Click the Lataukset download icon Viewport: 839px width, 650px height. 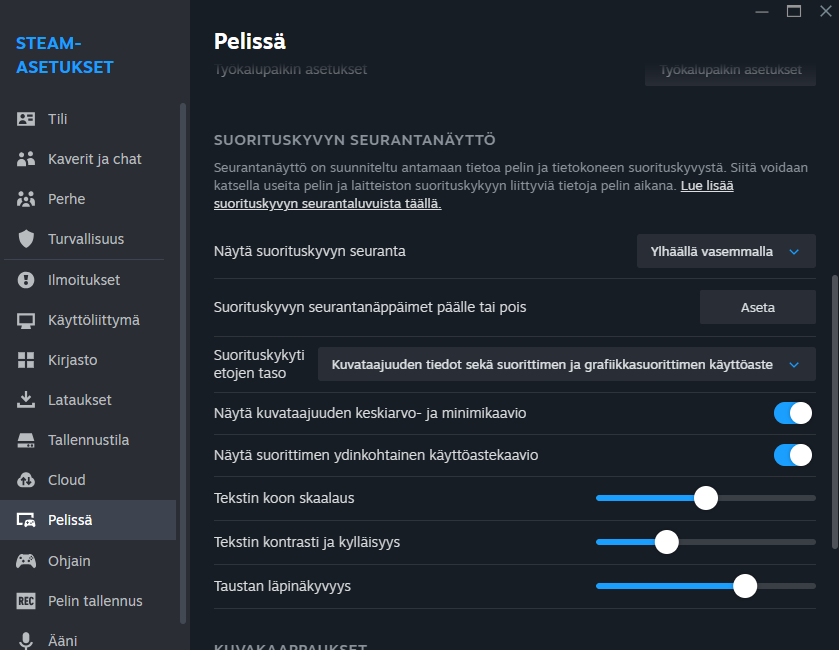27,400
